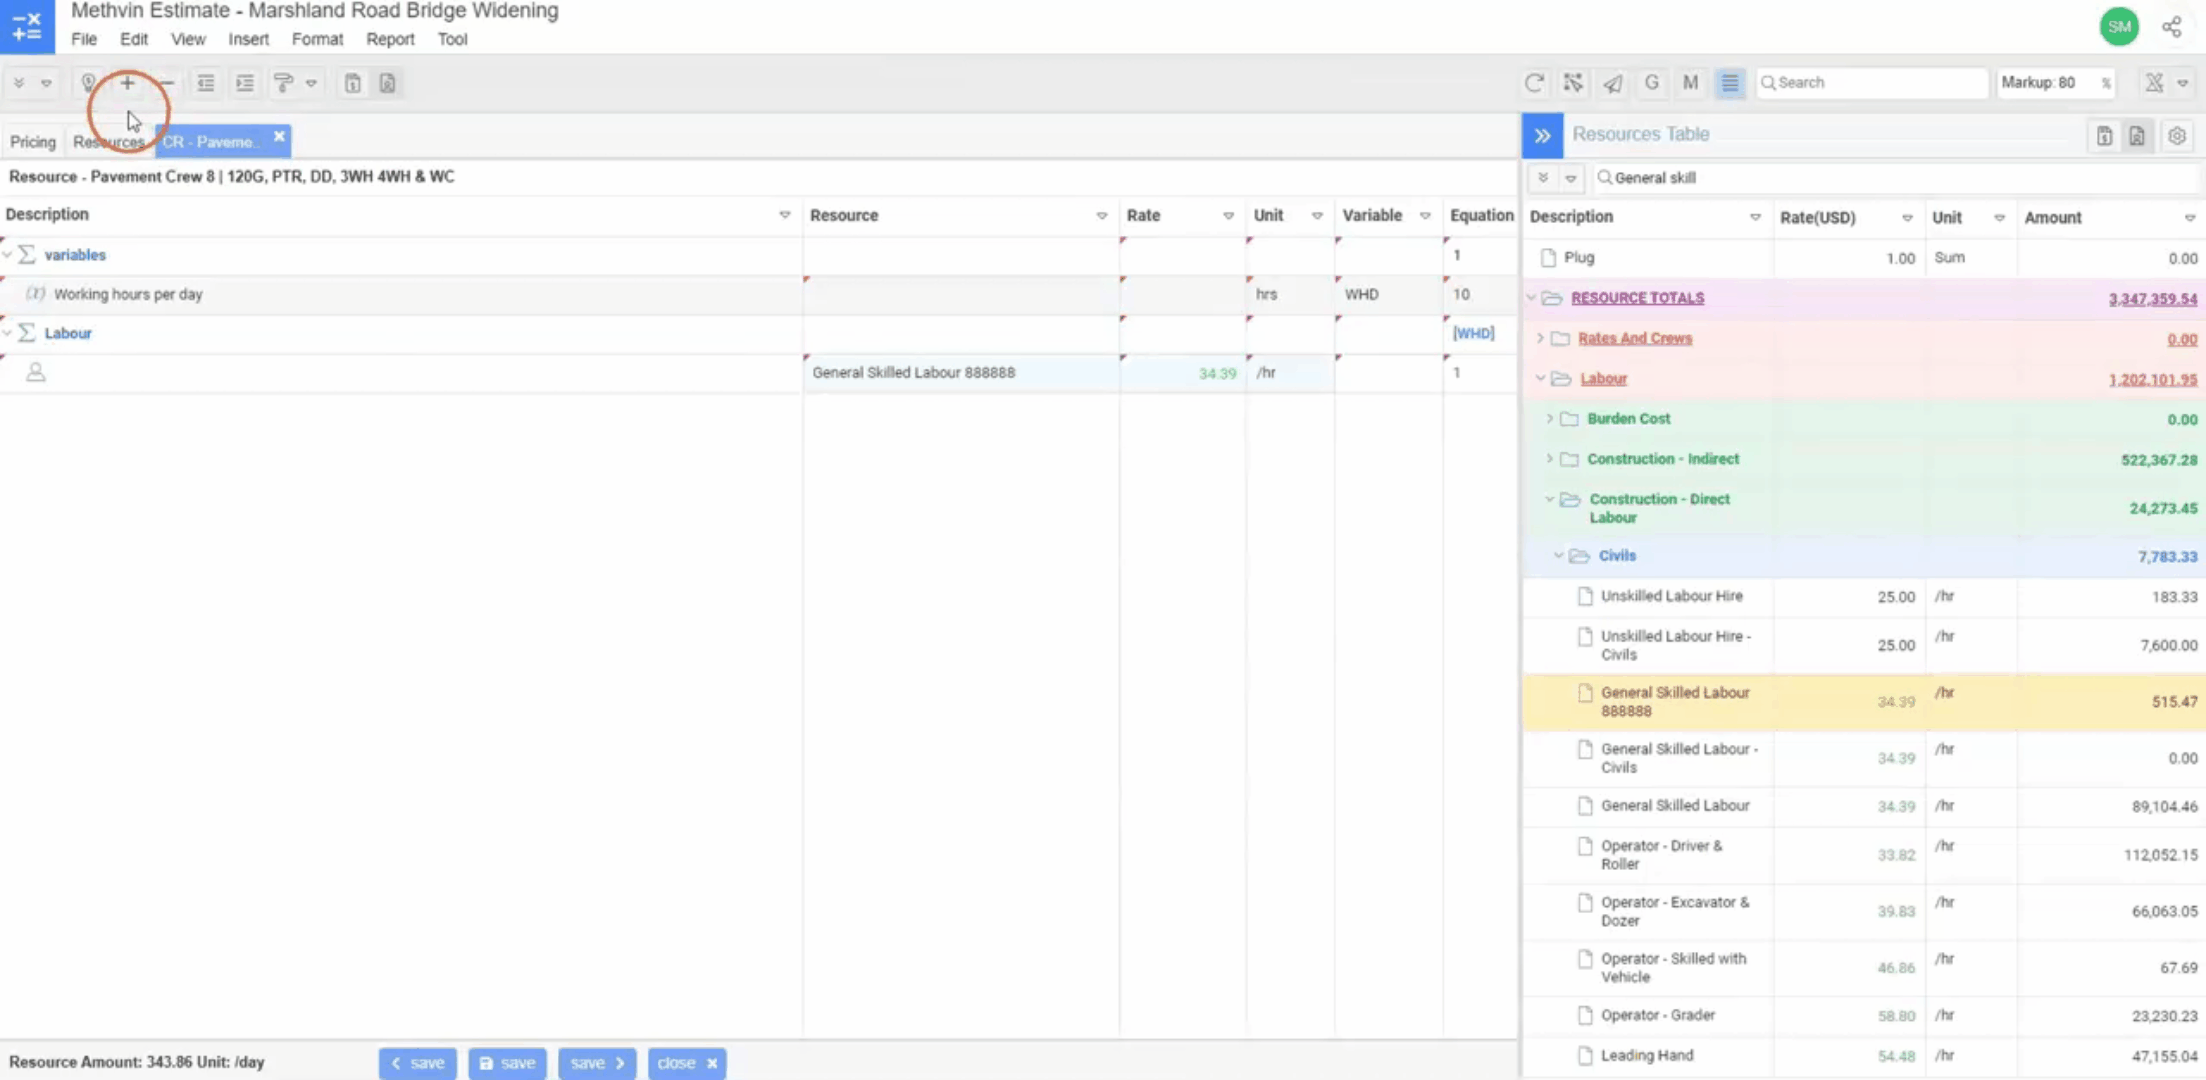Select the yellow-highlighted General Skilled Labour 888888 row
Screen dimensions: 2206x1080
tap(1675, 702)
